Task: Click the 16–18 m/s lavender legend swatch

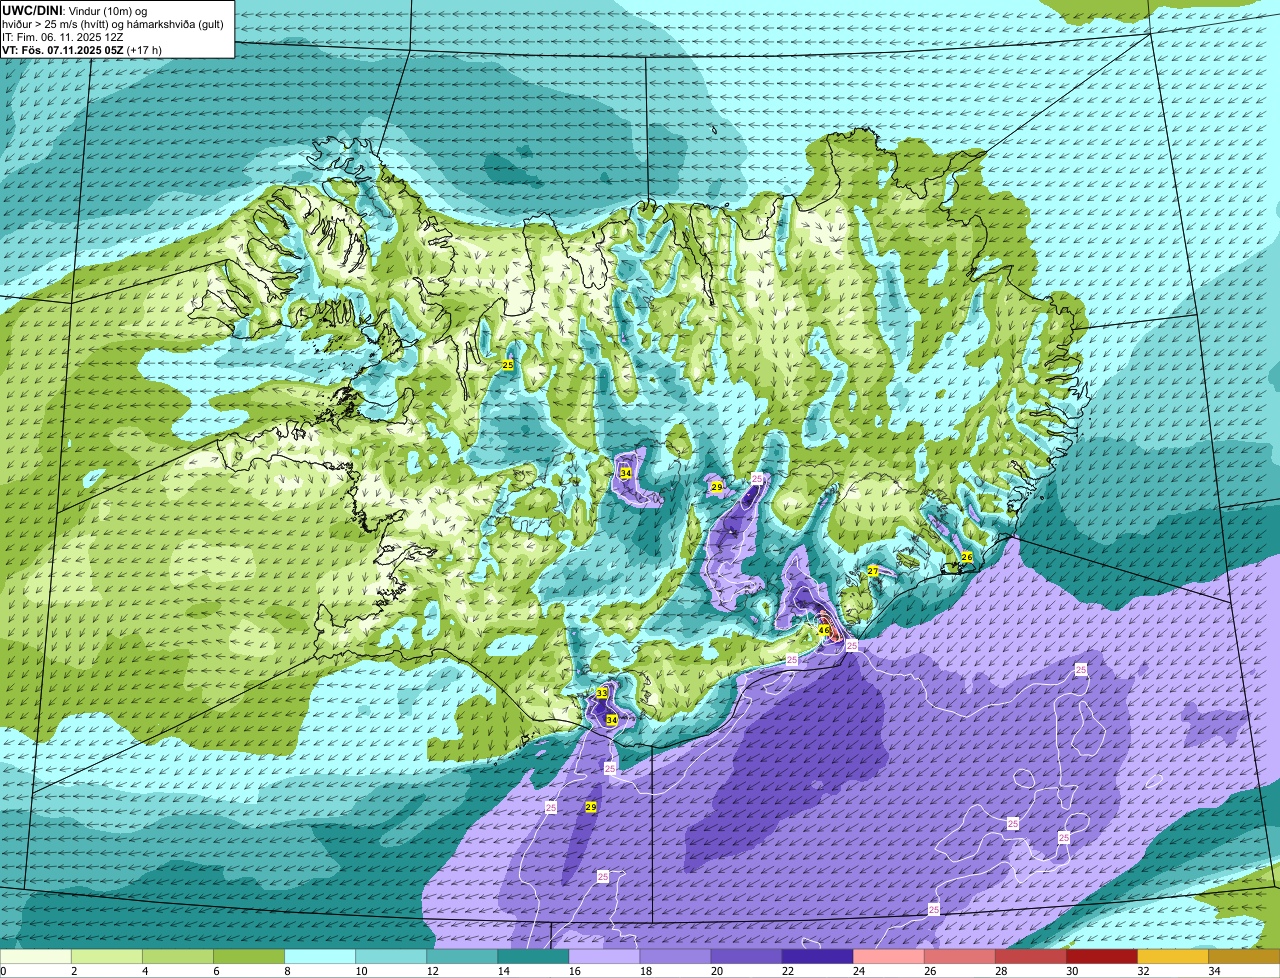Action: tap(604, 957)
